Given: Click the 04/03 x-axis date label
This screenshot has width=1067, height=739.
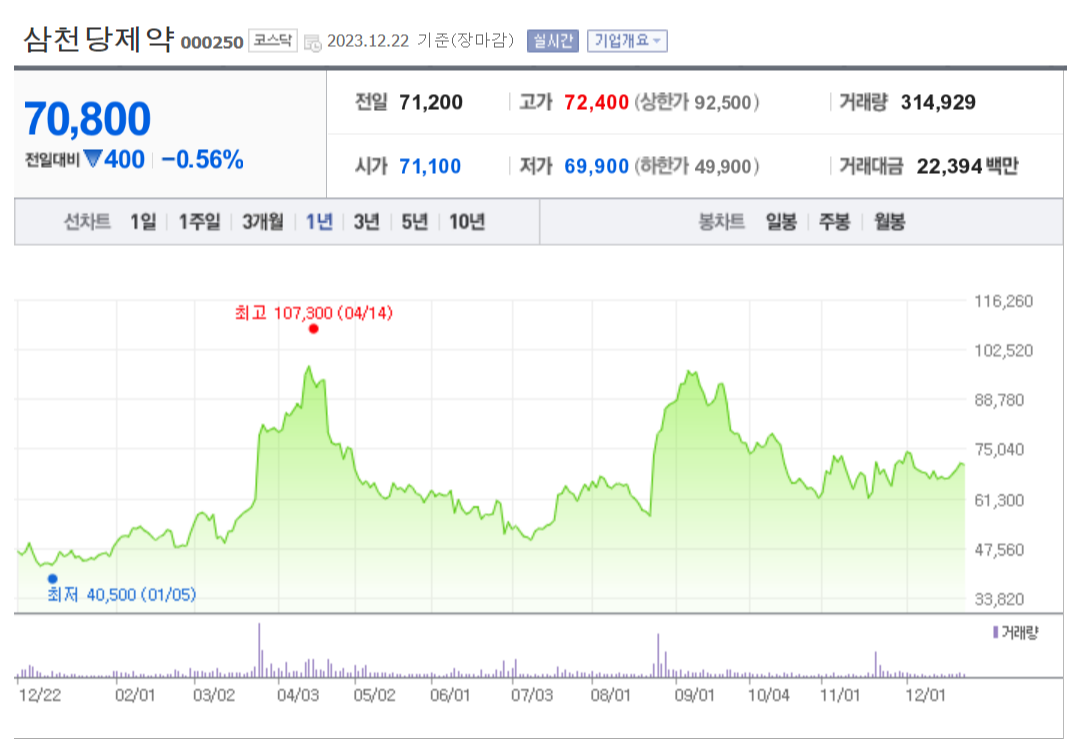Looking at the screenshot, I should pos(298,695).
